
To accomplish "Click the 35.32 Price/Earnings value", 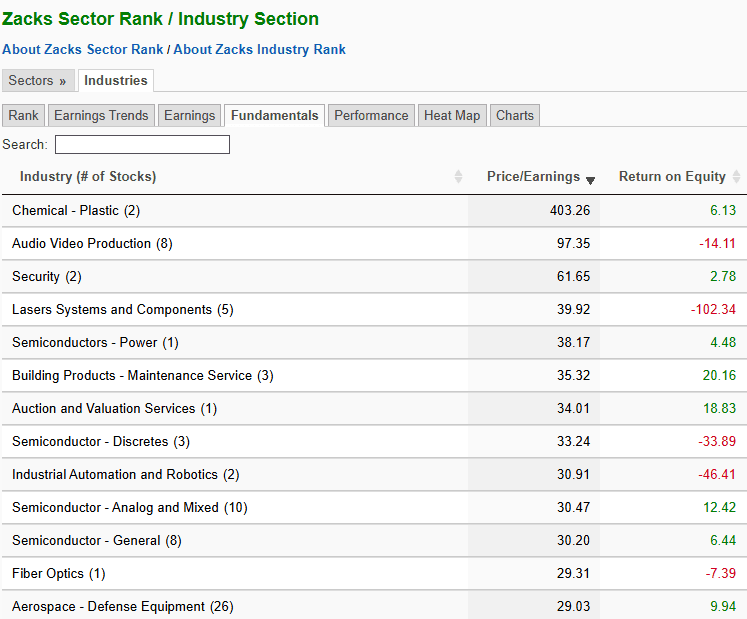I will 574,375.
